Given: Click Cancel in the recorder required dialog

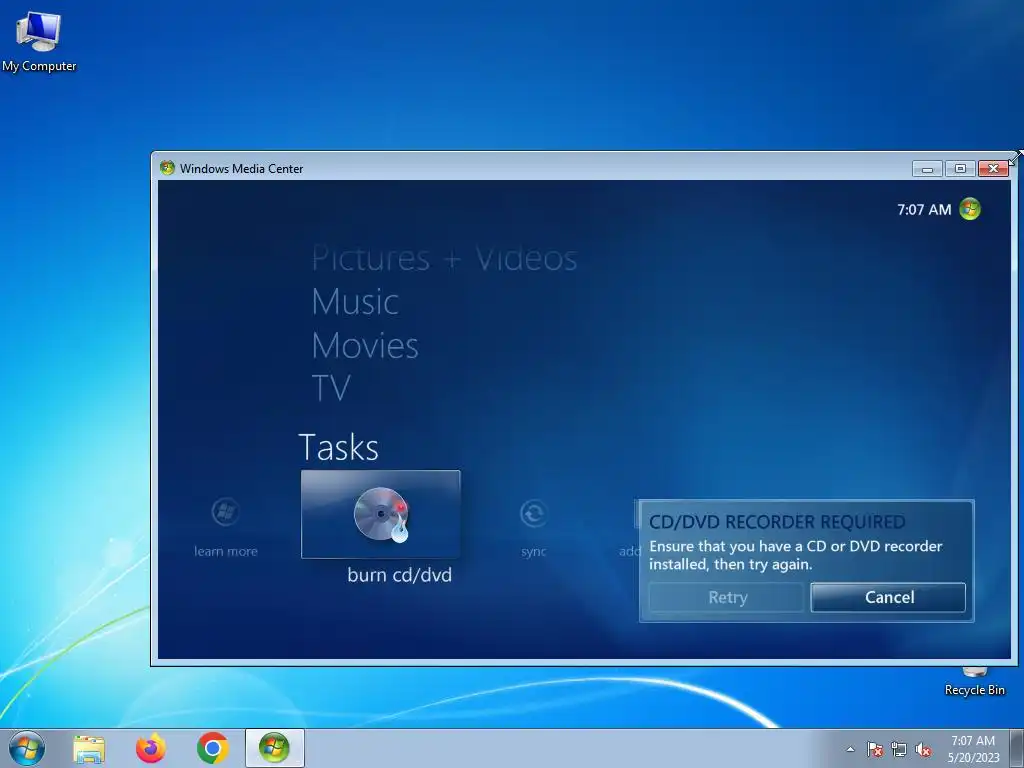Looking at the screenshot, I should pos(888,597).
